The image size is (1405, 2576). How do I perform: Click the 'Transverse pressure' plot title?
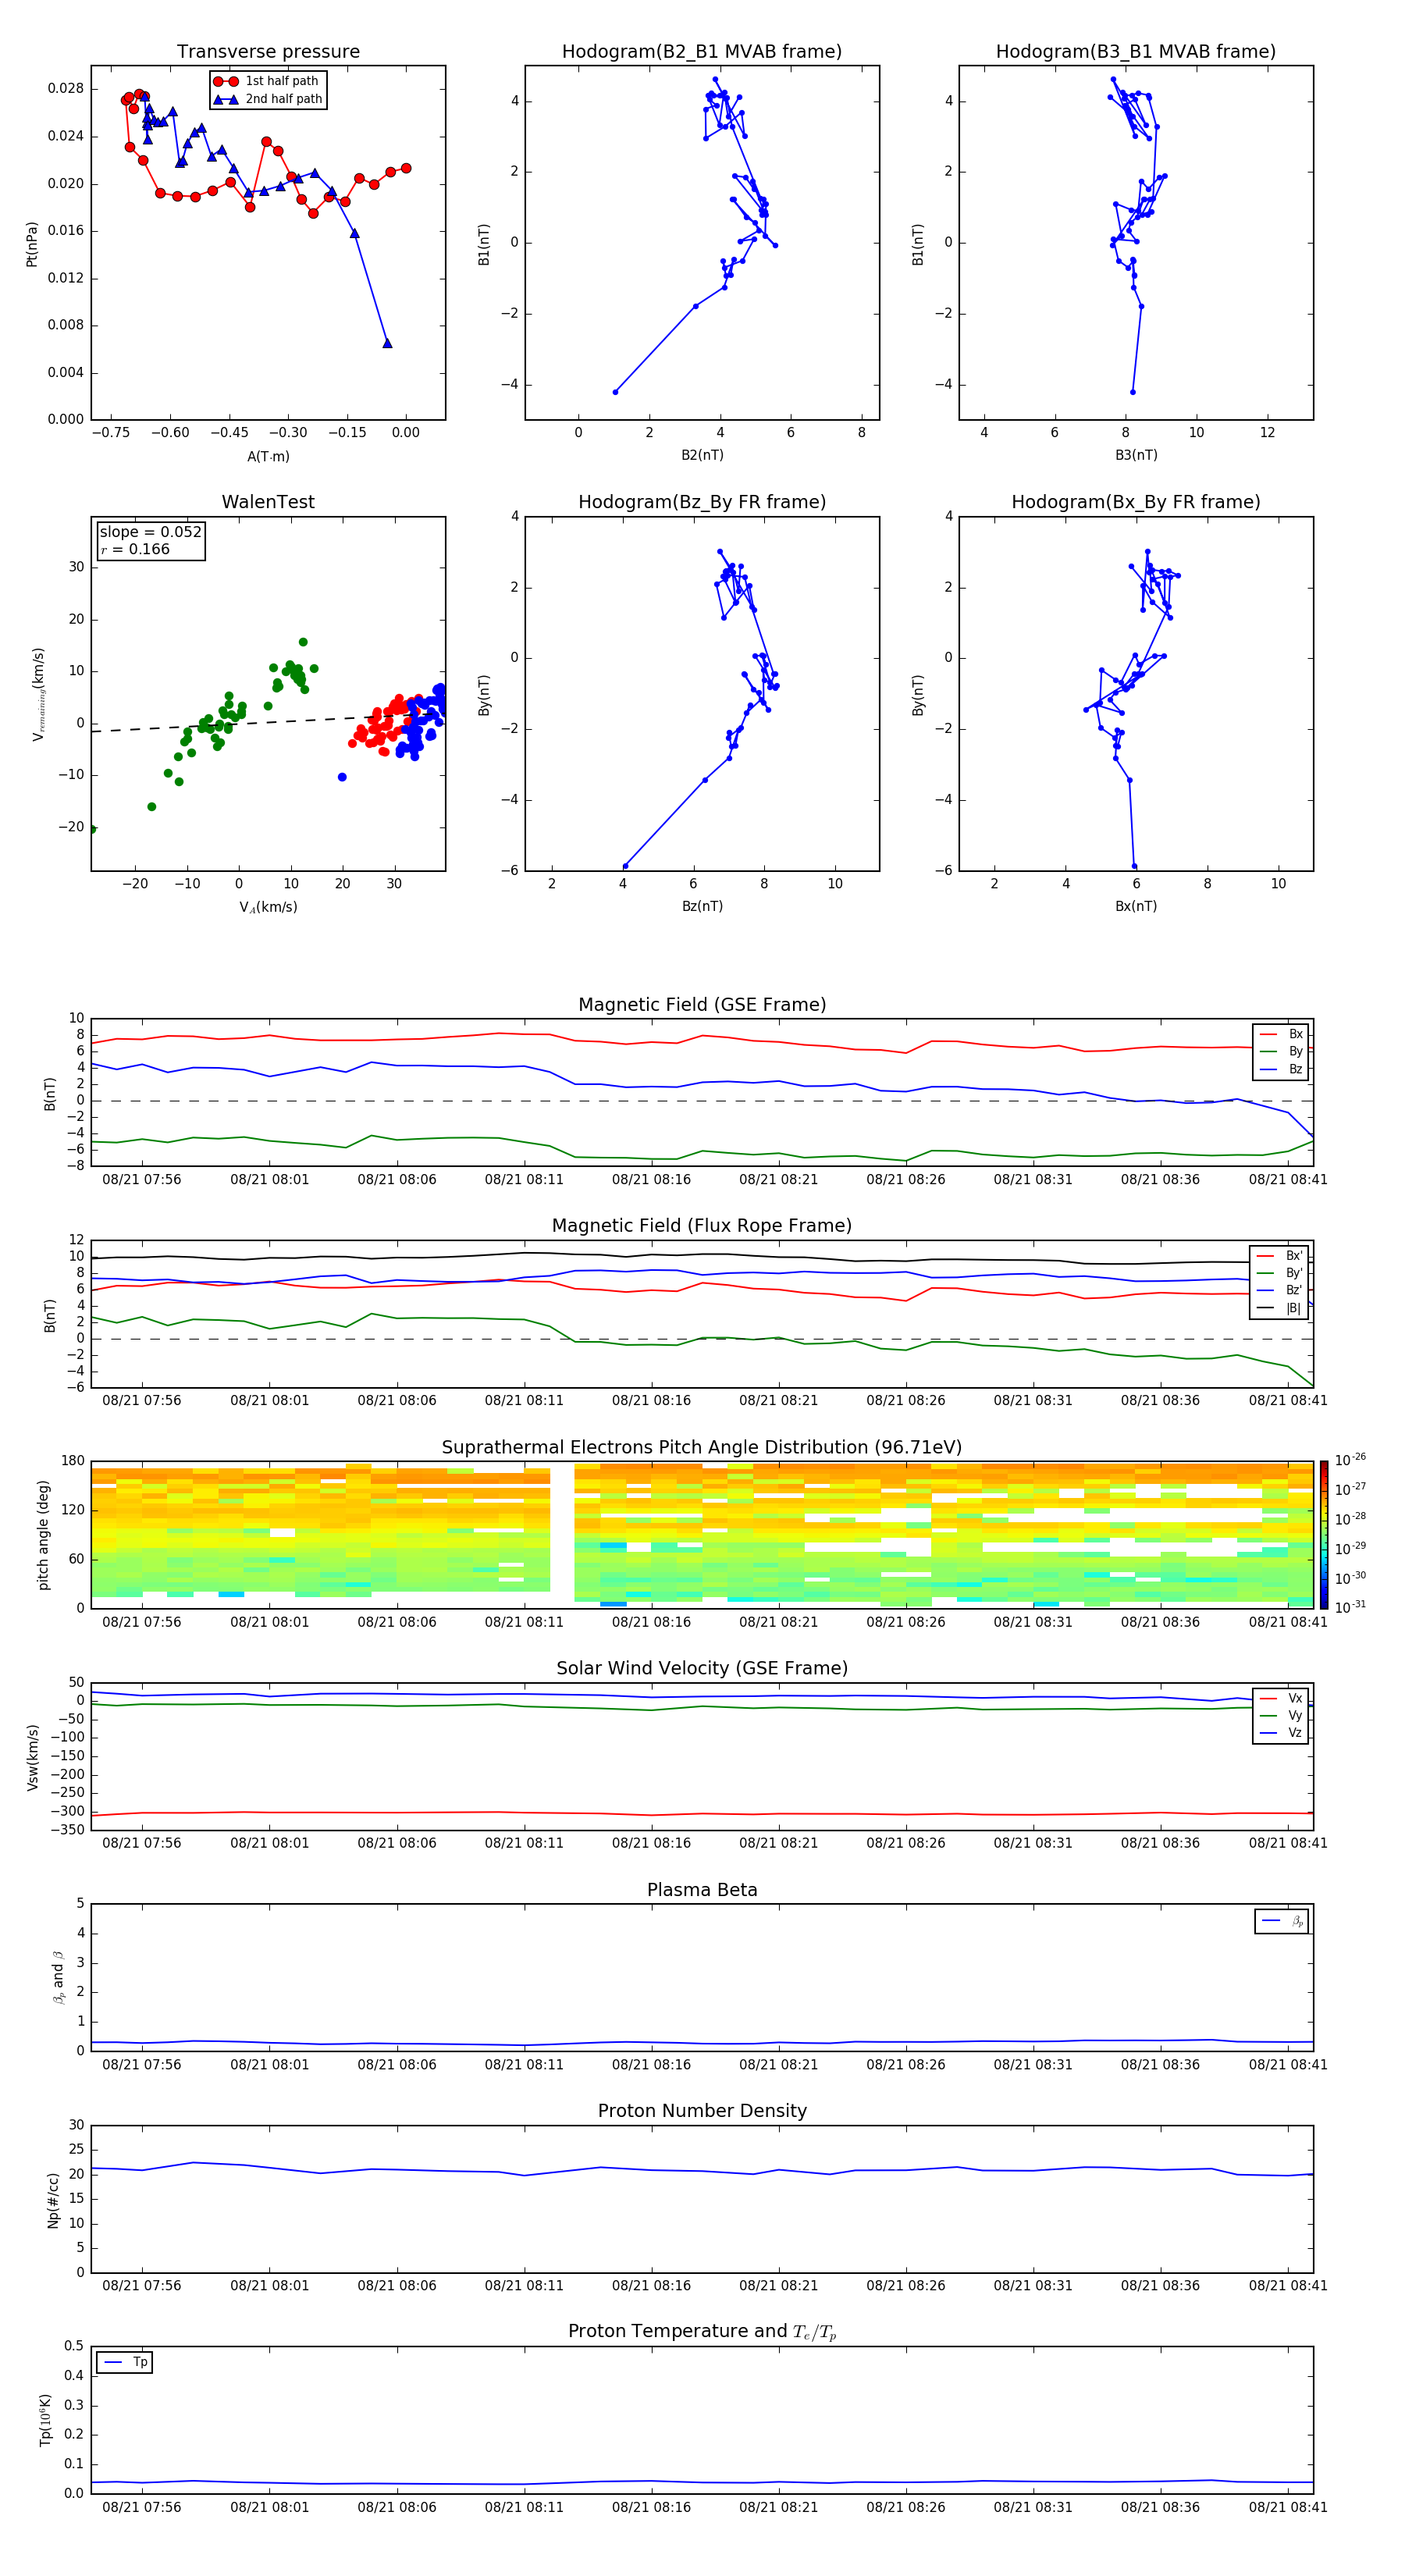[268, 52]
